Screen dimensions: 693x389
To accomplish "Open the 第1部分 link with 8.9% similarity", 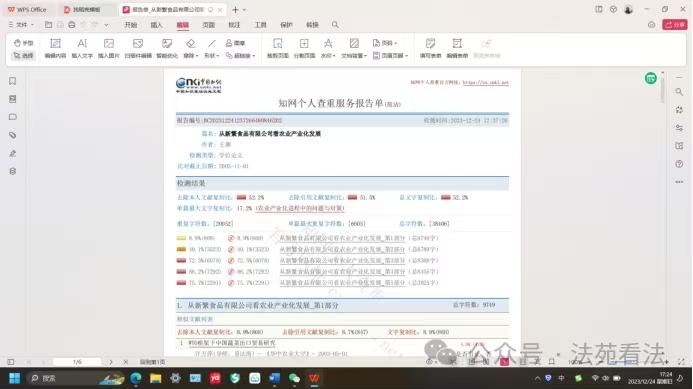I will (342, 238).
